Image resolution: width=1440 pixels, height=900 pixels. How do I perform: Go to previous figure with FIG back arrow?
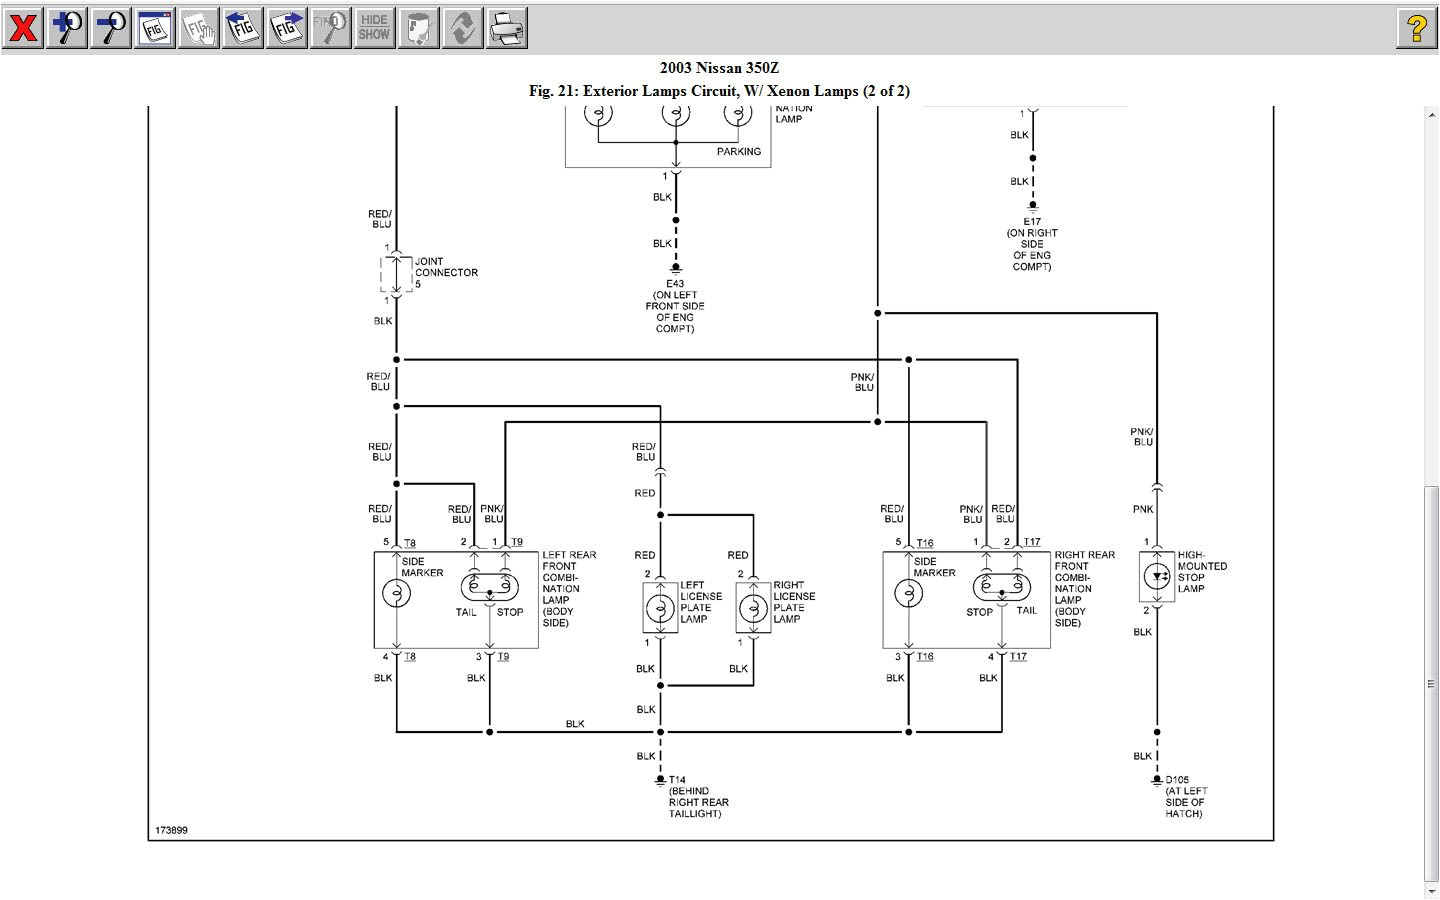tap(242, 27)
